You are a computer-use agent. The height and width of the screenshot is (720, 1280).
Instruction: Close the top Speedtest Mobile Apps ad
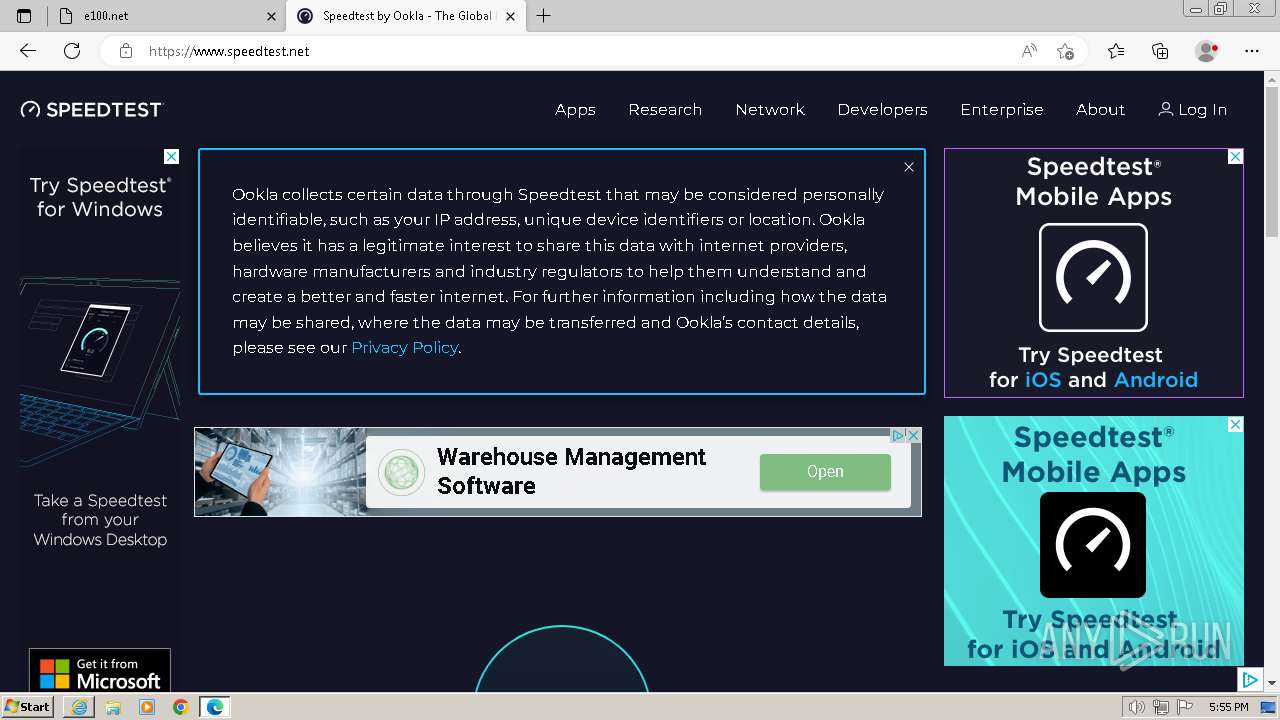click(1235, 157)
